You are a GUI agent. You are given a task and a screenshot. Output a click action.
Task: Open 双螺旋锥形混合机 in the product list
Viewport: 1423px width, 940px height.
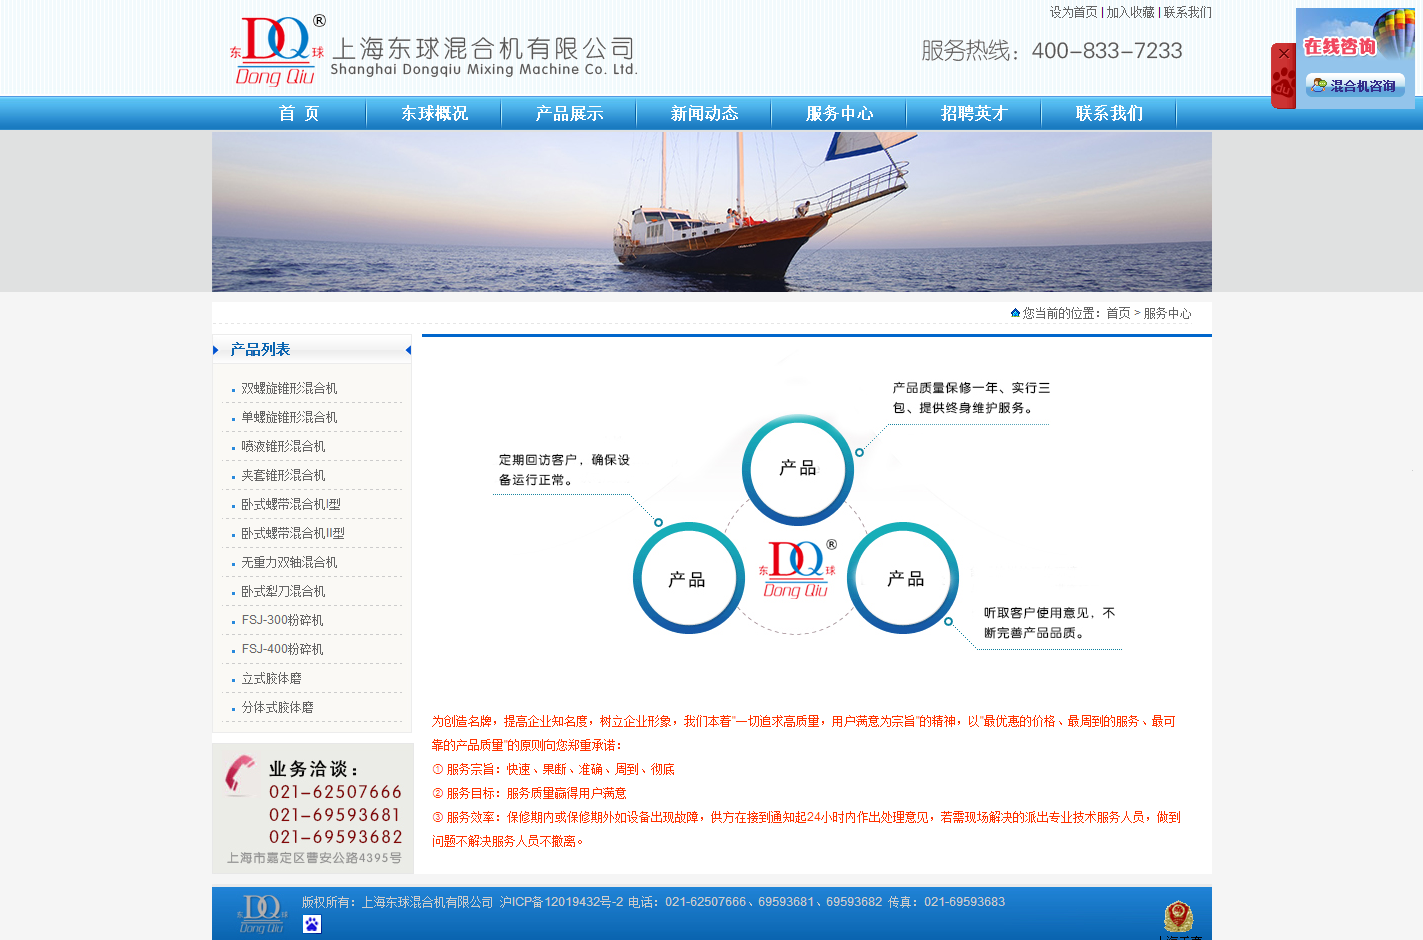[289, 388]
